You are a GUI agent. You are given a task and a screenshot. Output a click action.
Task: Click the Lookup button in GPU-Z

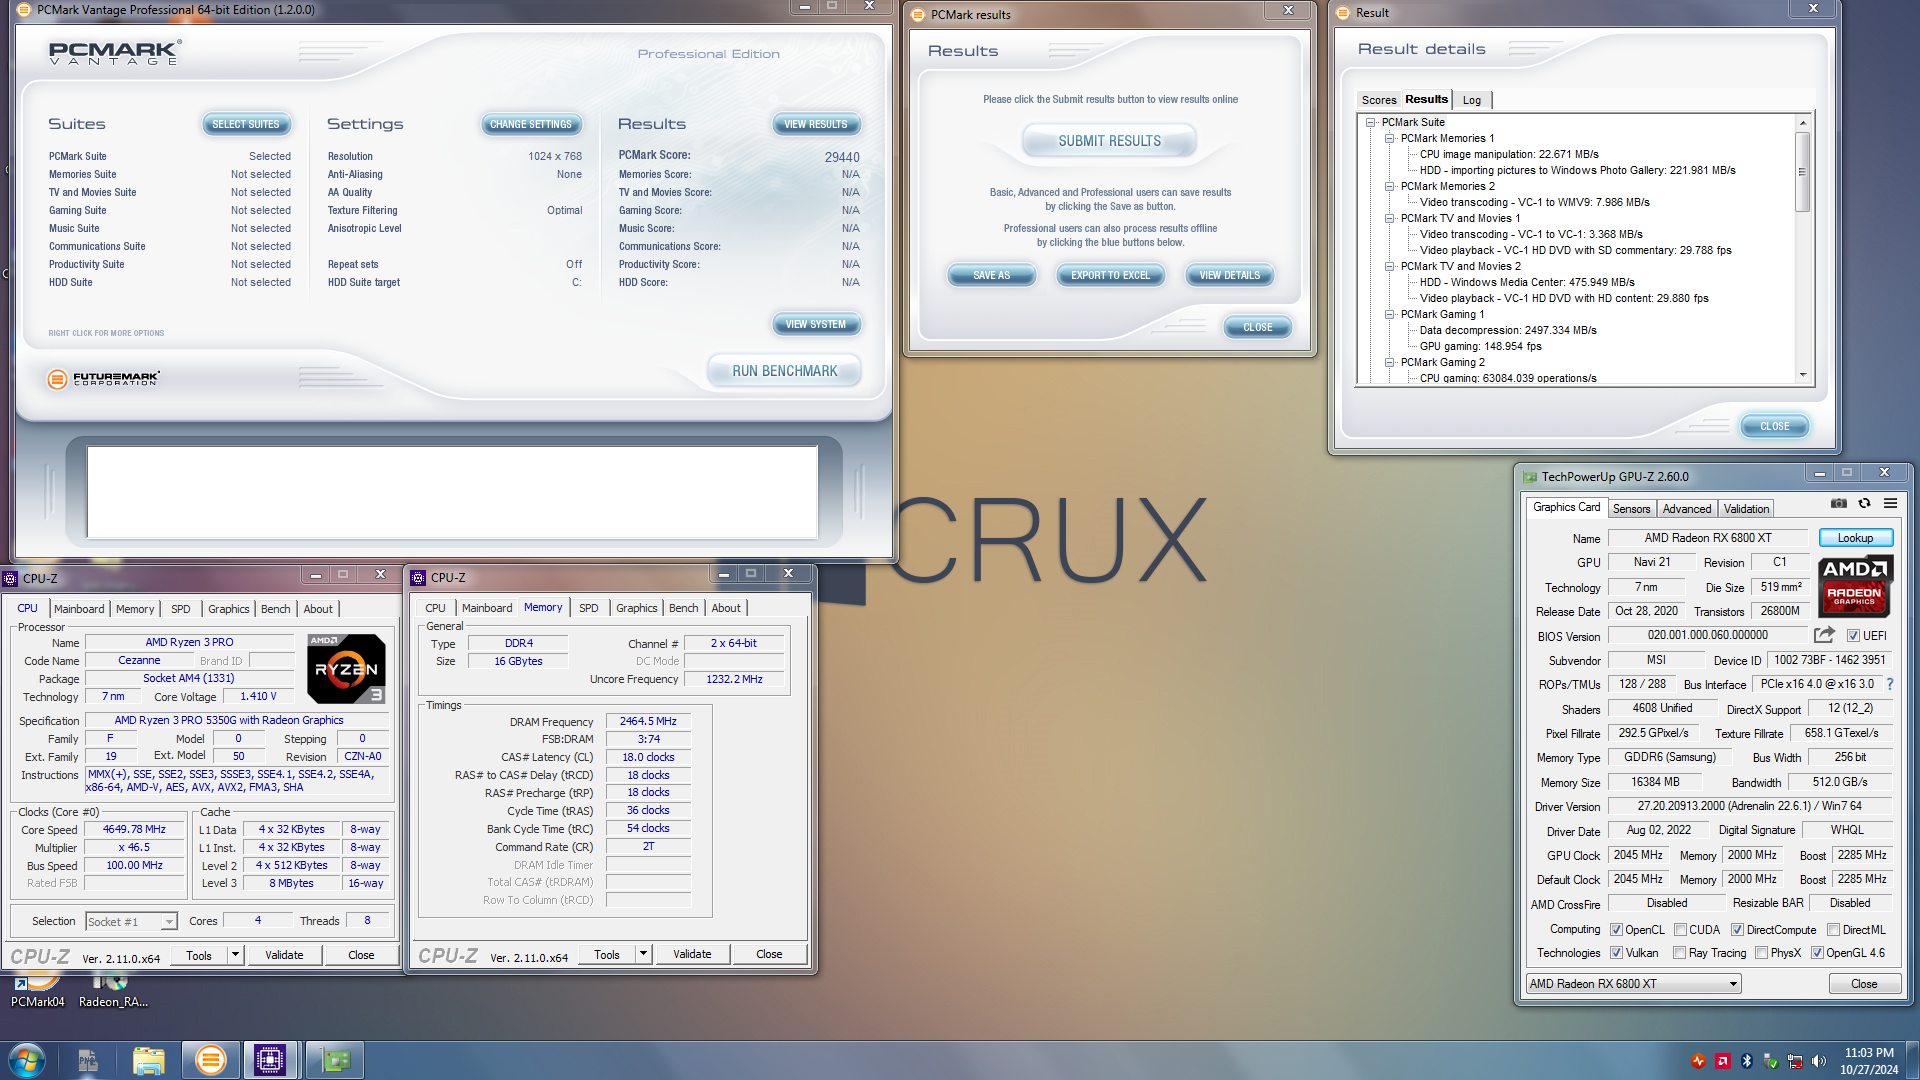click(1855, 538)
